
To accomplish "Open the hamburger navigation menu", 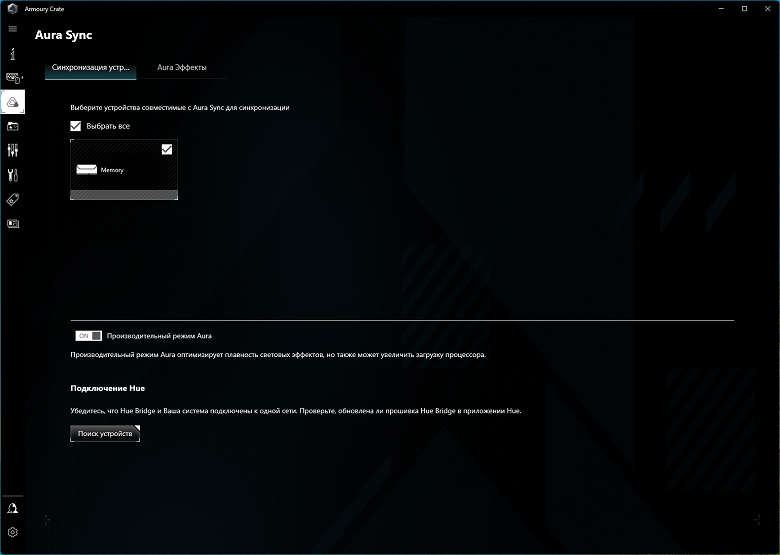I will coord(13,29).
